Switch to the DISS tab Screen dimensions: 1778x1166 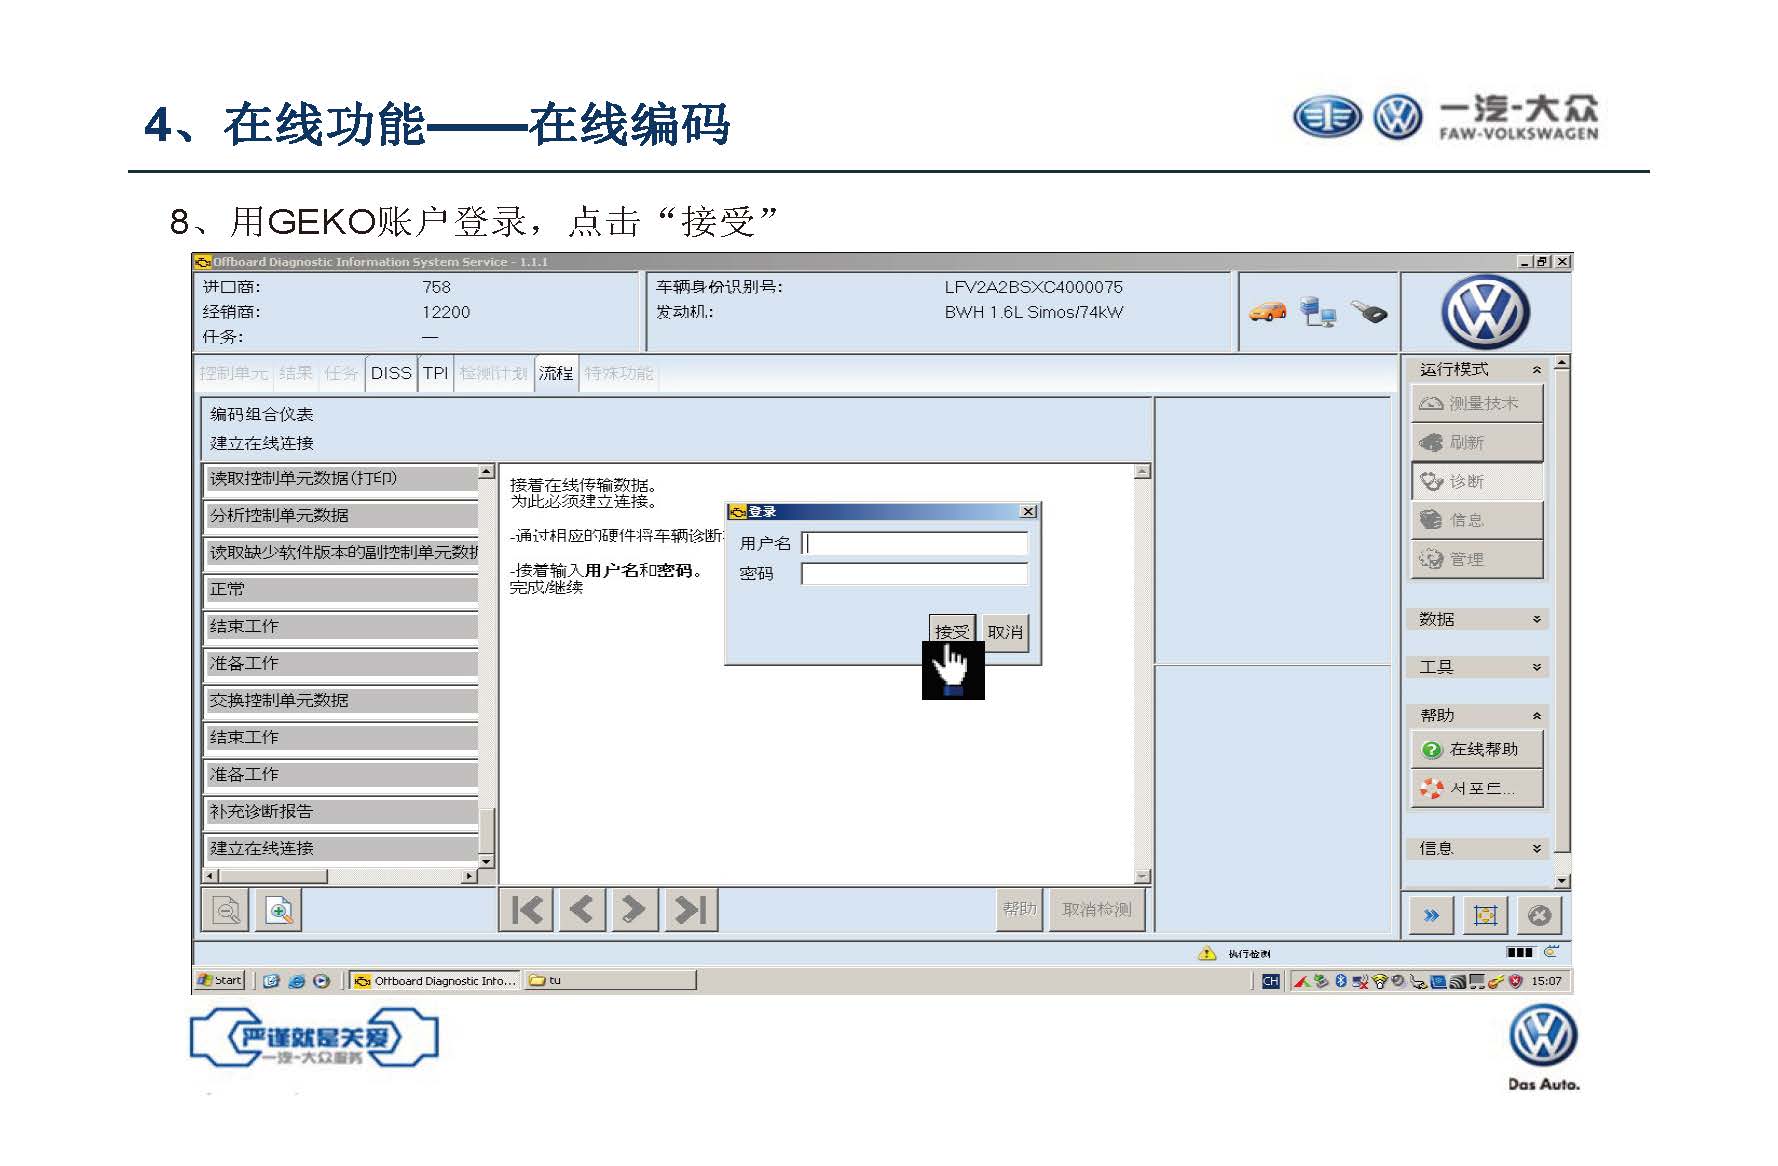point(391,373)
